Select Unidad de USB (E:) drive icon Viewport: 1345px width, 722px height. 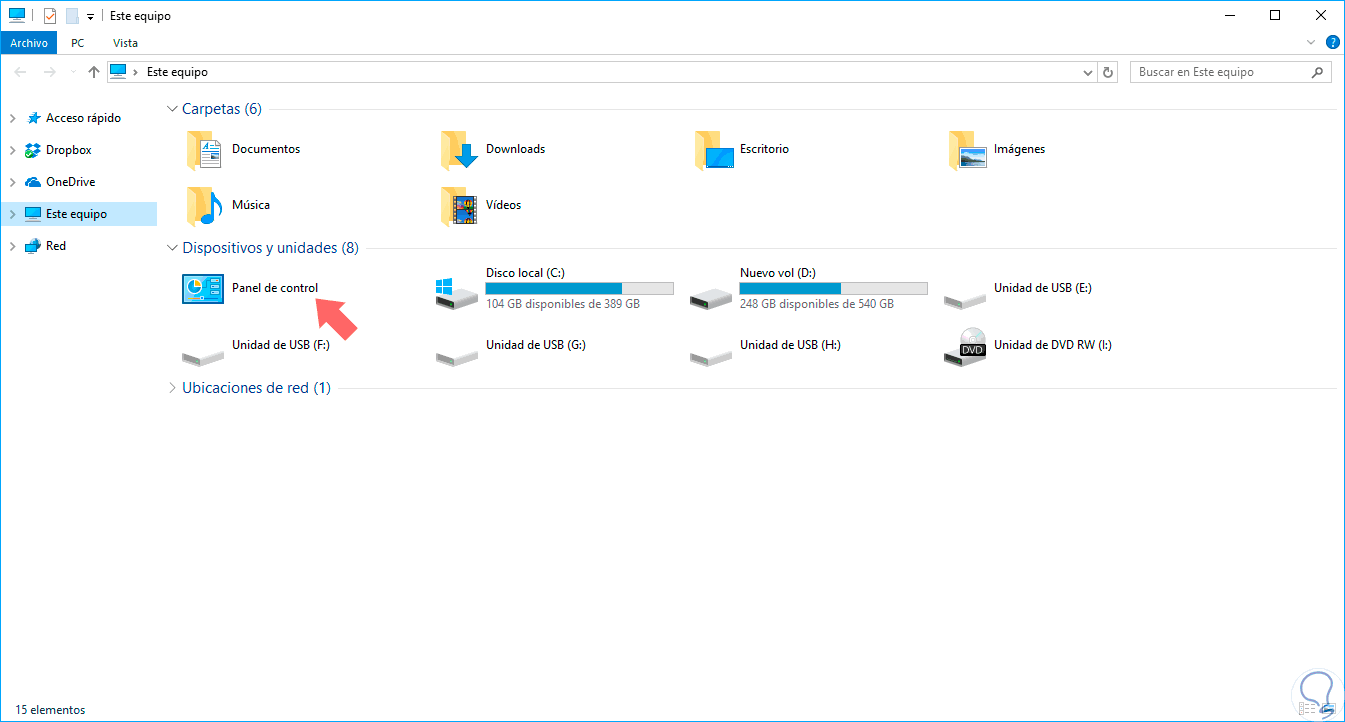964,298
